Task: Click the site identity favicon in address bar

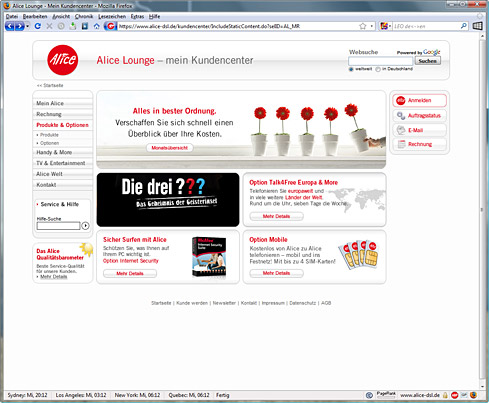Action: point(110,26)
